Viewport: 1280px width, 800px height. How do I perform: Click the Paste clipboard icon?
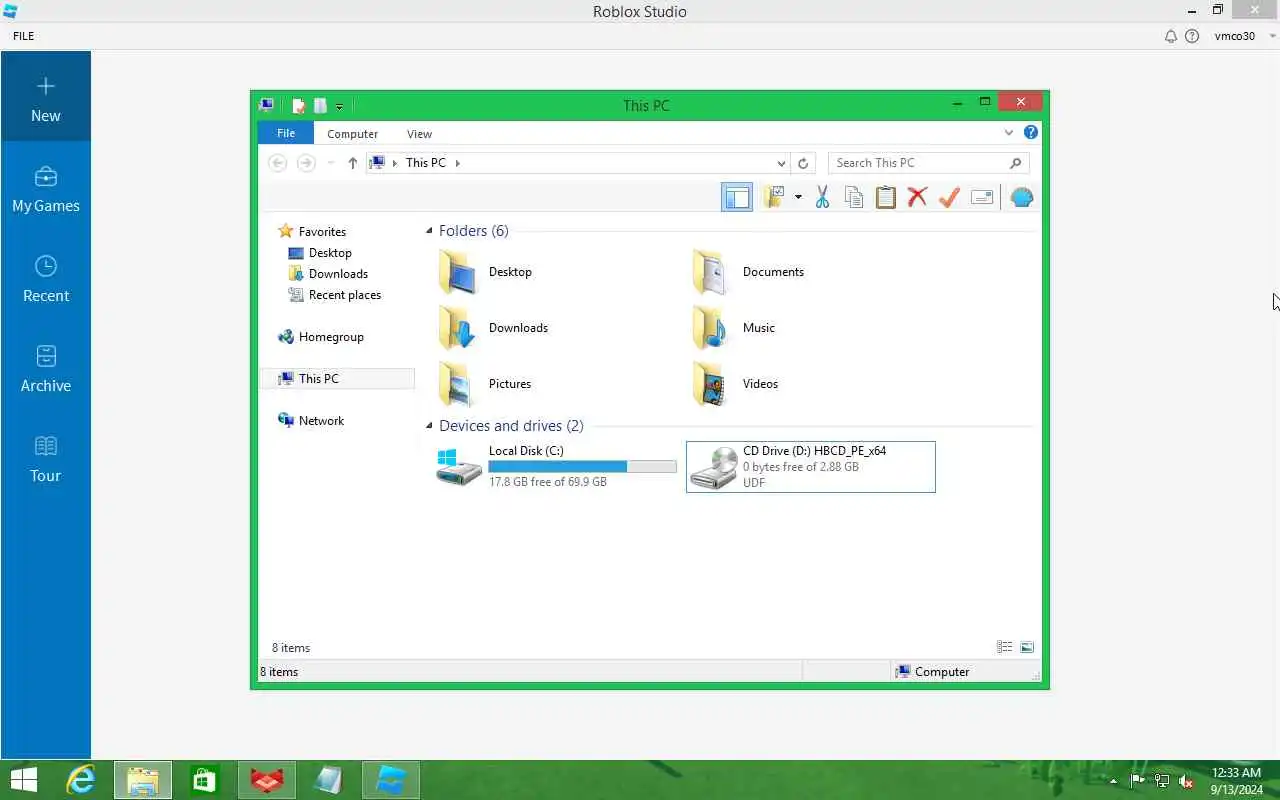pos(886,197)
